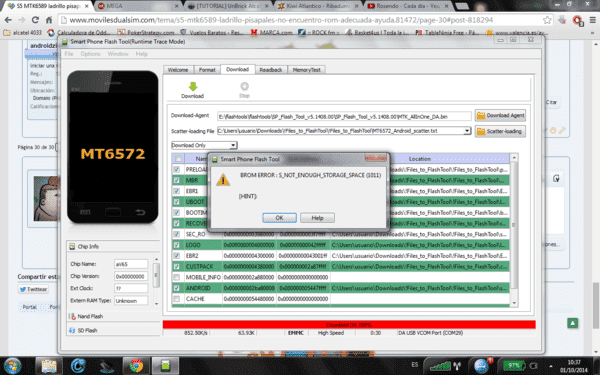Image resolution: width=600 pixels, height=375 pixels.
Task: Uncheck the CUSTPACK partition checkbox
Action: tap(176, 266)
